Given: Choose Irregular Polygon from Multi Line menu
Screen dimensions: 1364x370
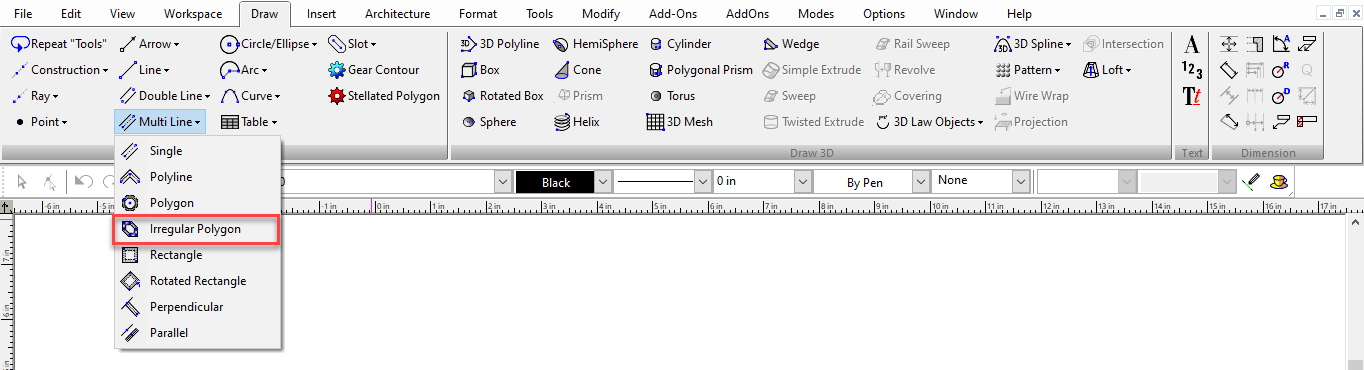Looking at the screenshot, I should (x=197, y=229).
